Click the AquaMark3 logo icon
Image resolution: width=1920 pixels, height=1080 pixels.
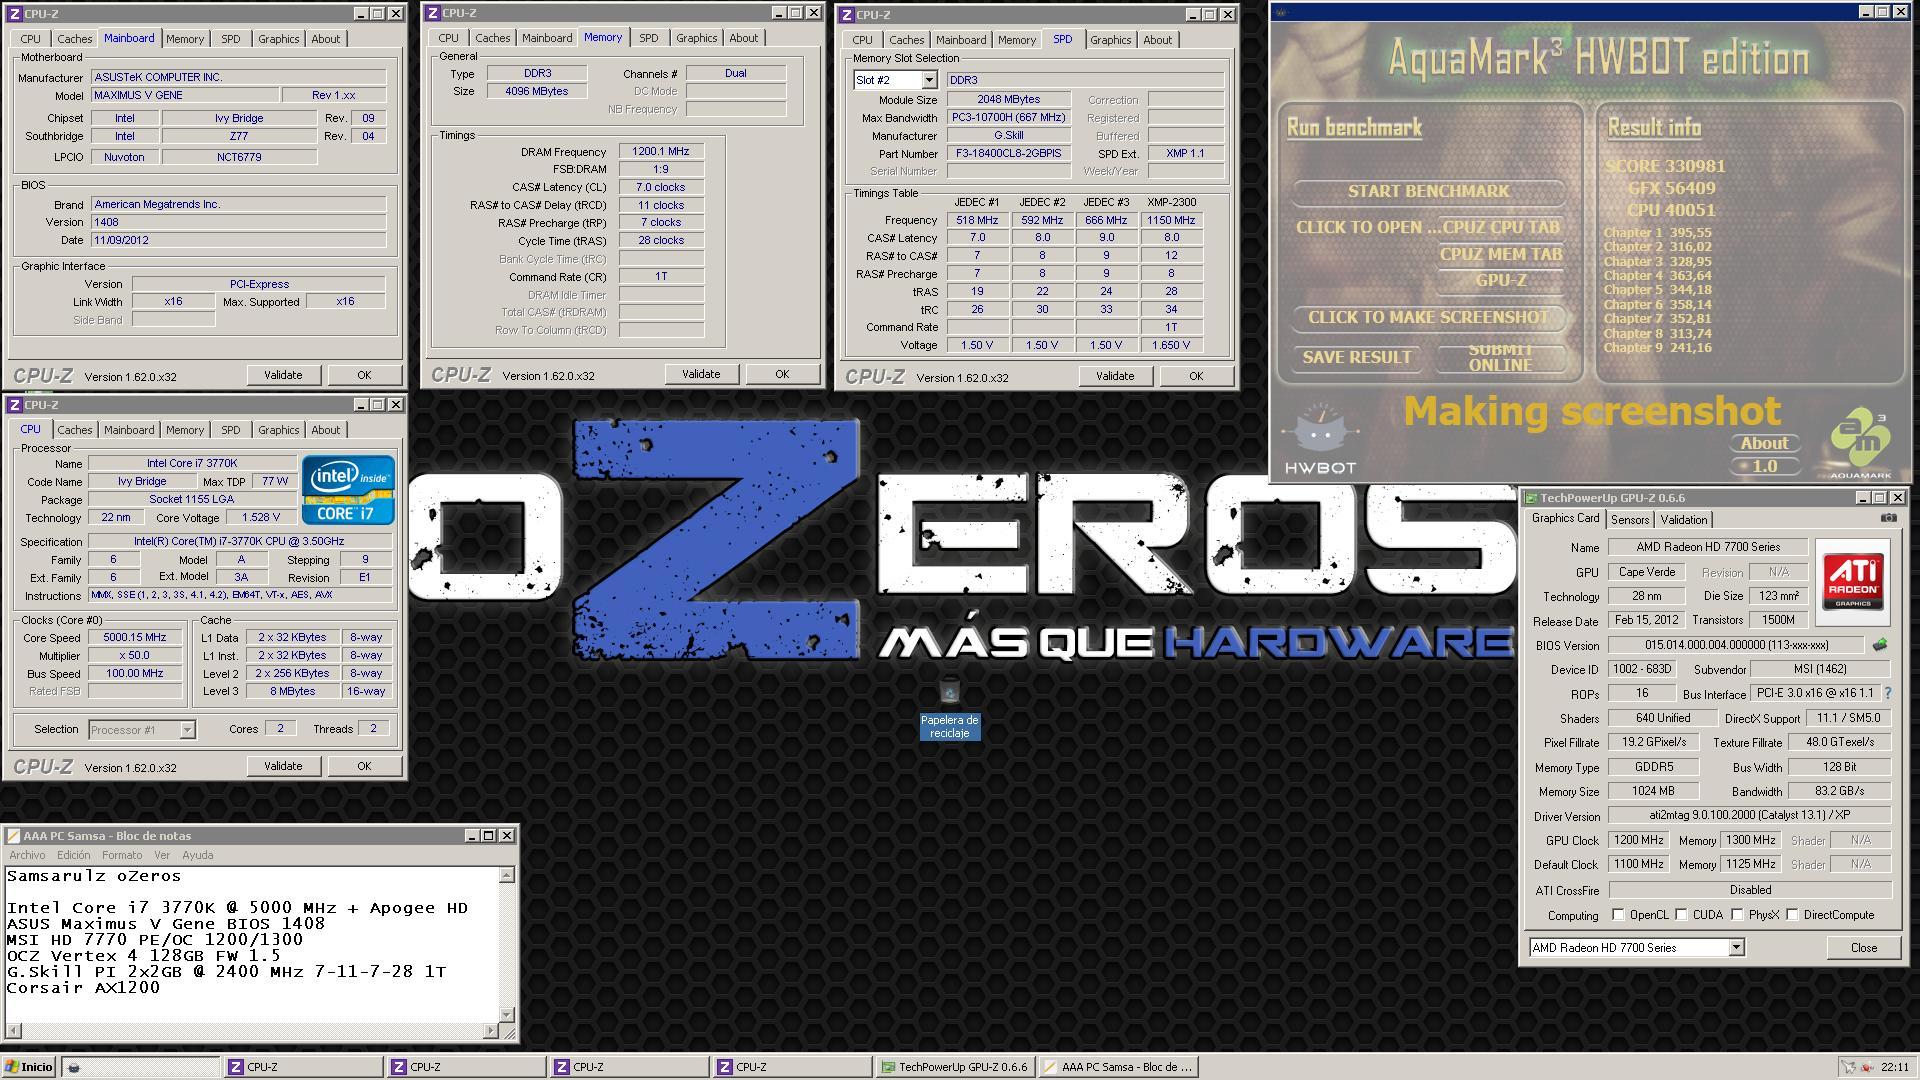tap(1860, 444)
